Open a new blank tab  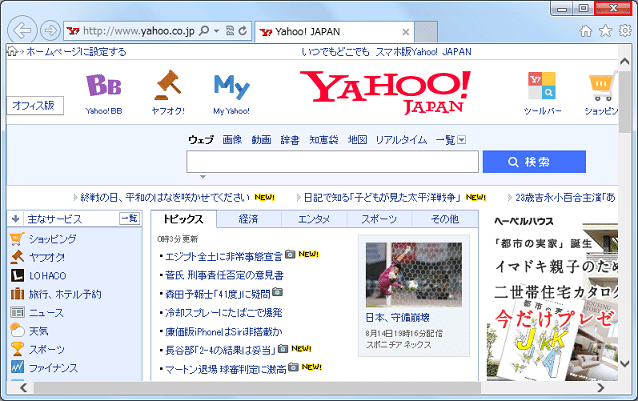point(426,32)
